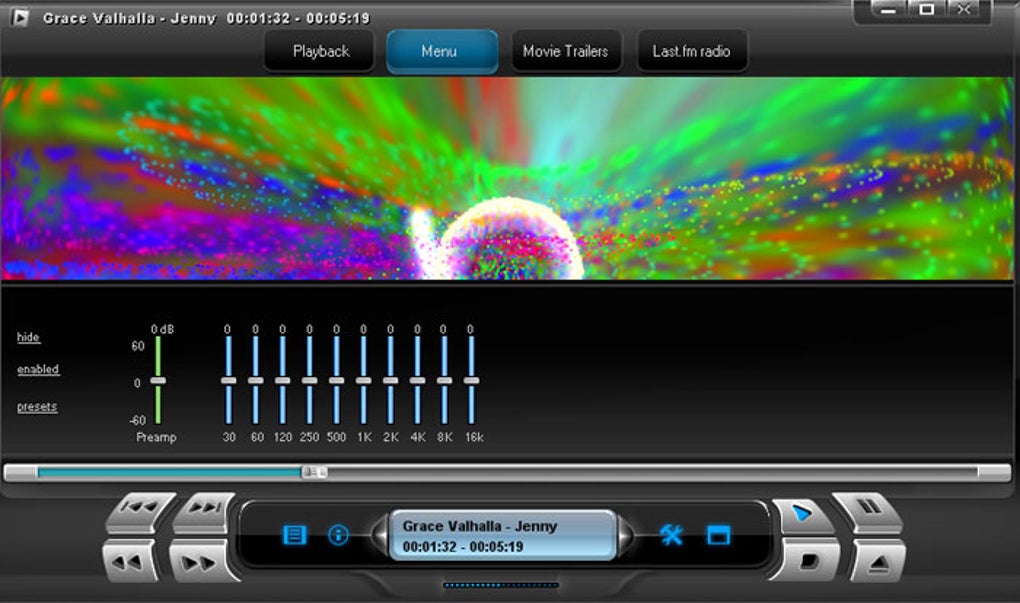
Task: Click the eject/open file button
Action: [x=878, y=561]
